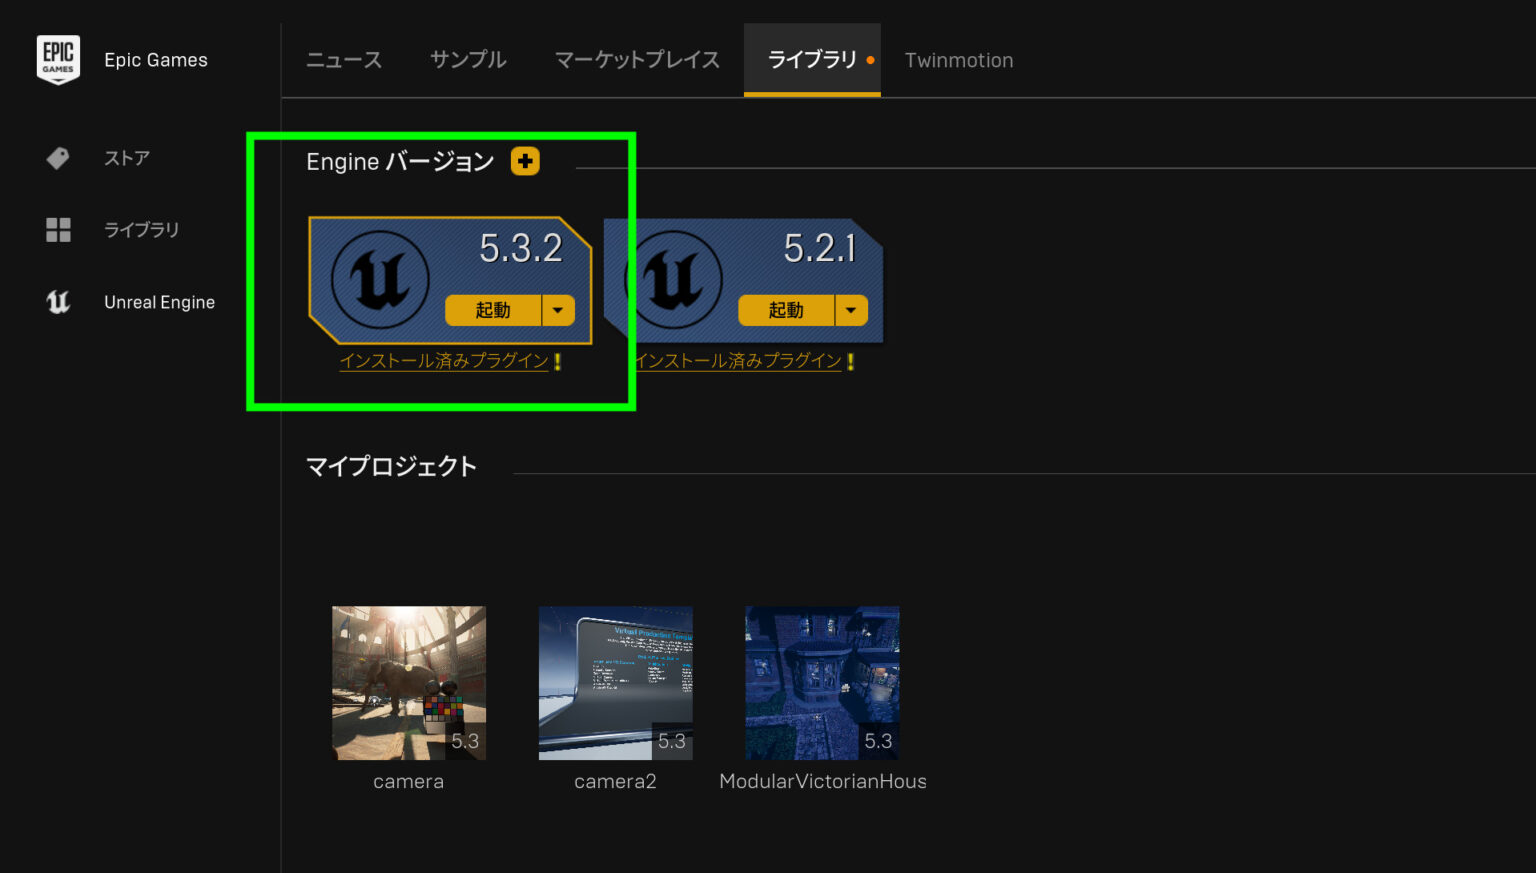Open the camera project thumbnail
This screenshot has width=1536, height=873.
[x=408, y=682]
